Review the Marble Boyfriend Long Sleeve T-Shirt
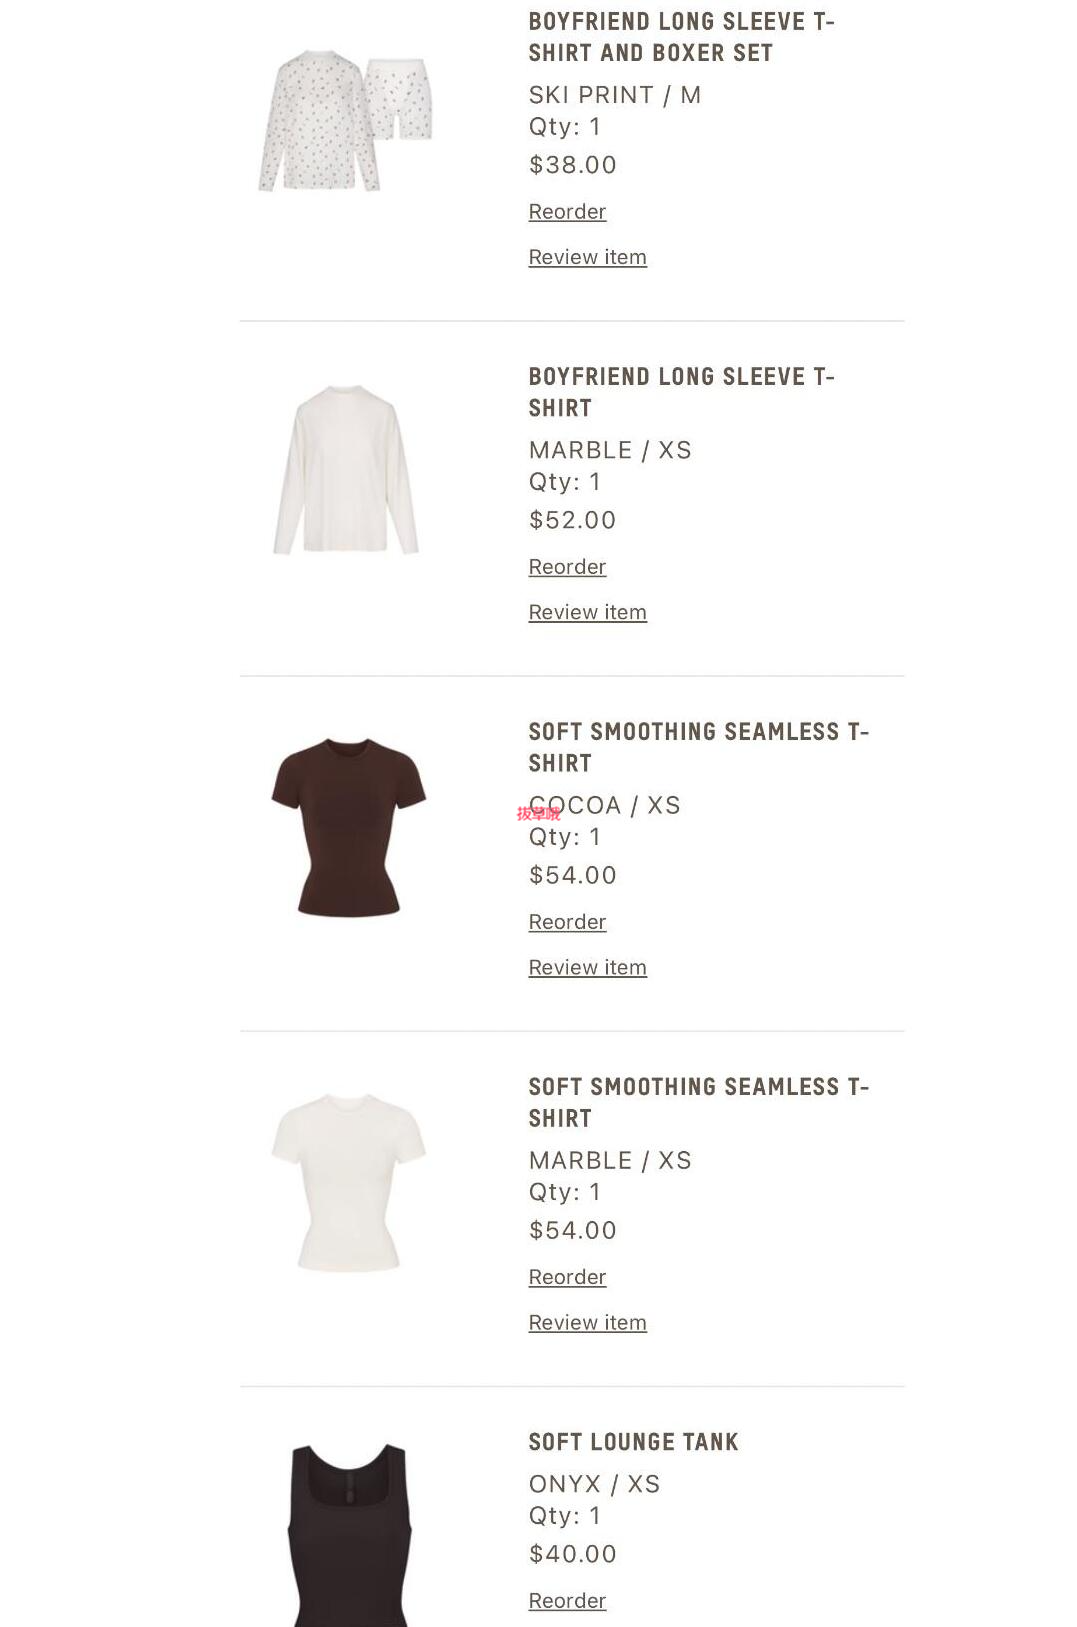Image resolution: width=1077 pixels, height=1627 pixels. 587,612
